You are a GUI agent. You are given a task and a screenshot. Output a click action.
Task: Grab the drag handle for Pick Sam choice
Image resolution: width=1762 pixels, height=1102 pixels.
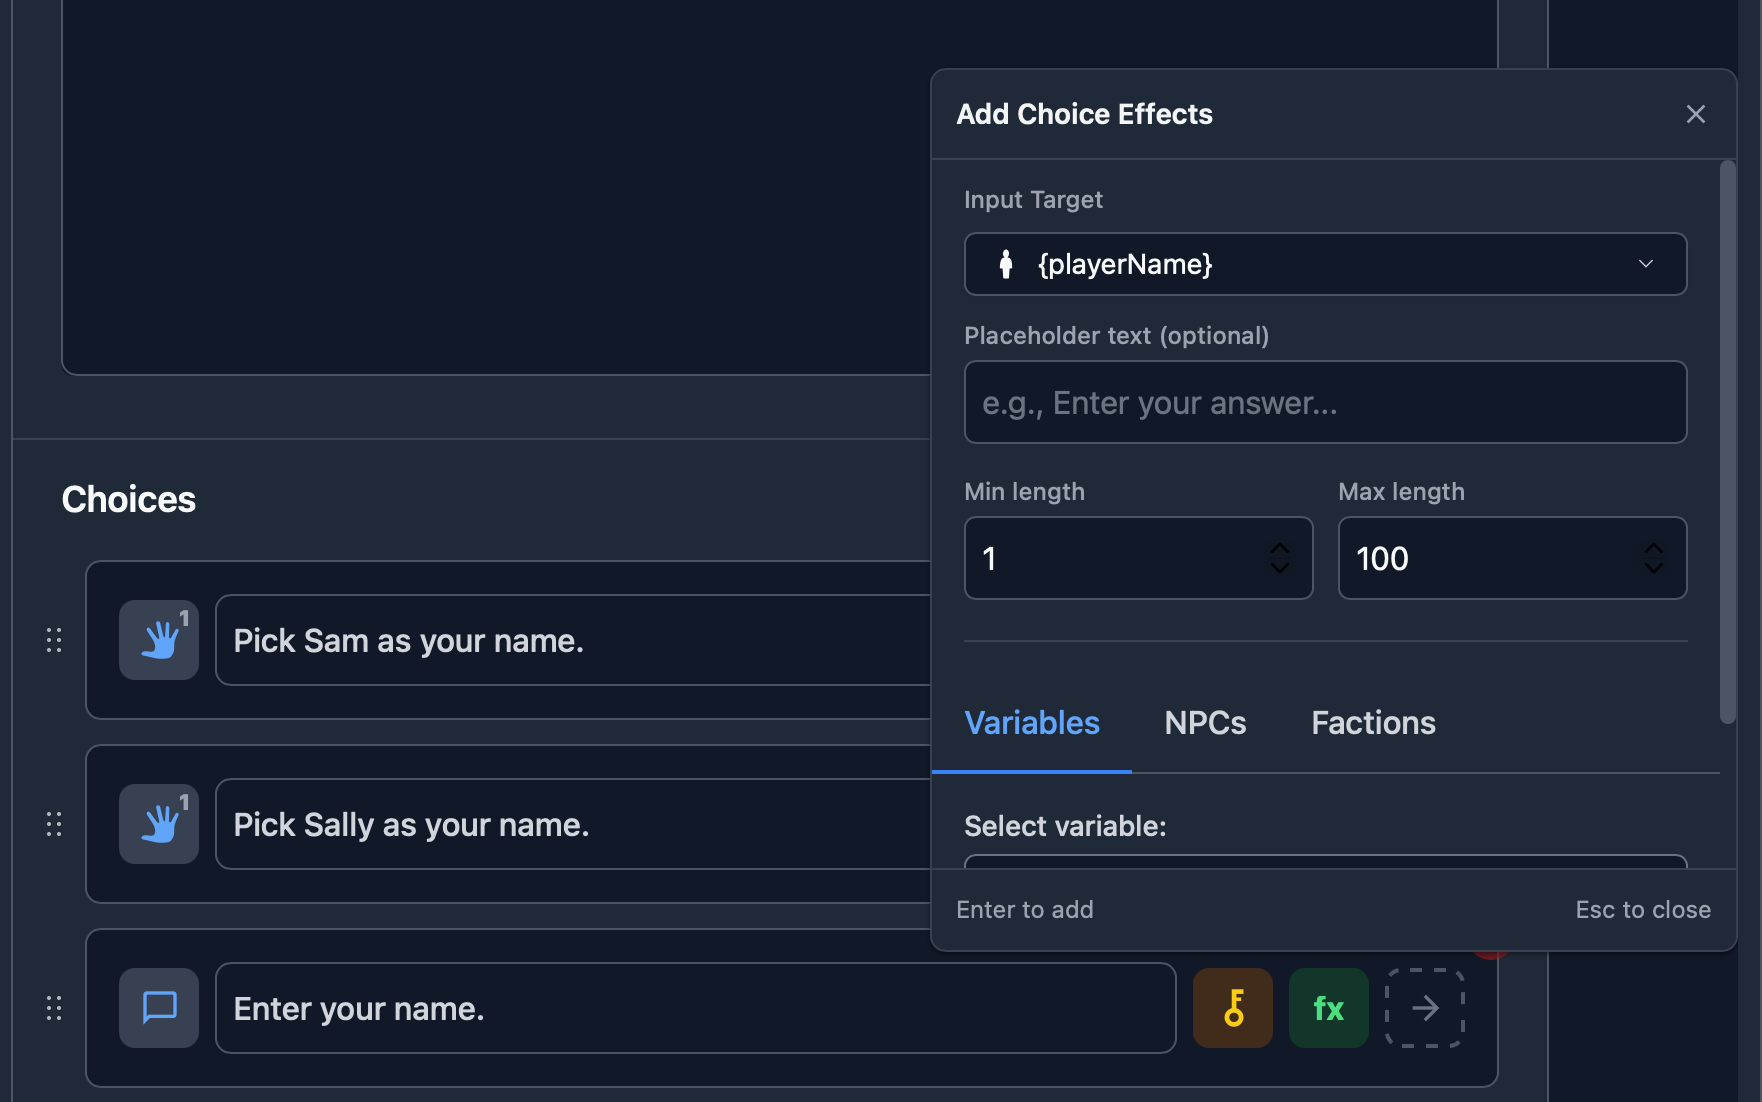(54, 640)
